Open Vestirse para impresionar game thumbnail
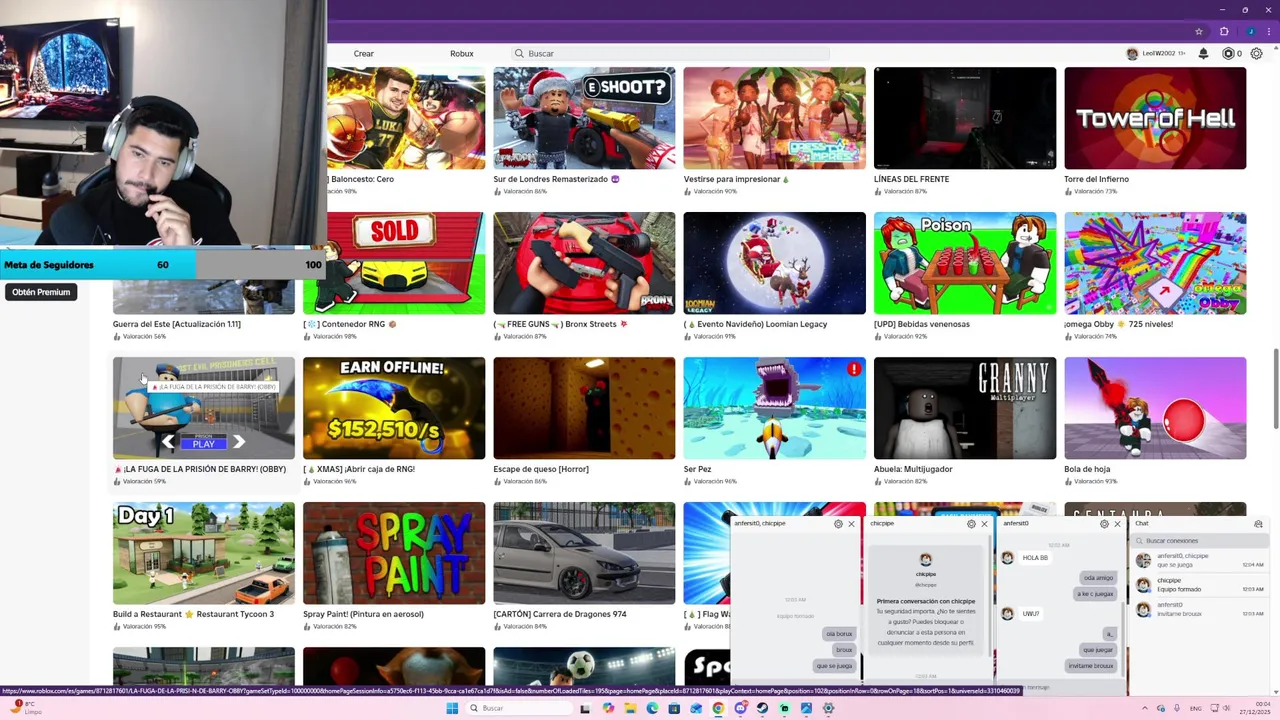 775,118
